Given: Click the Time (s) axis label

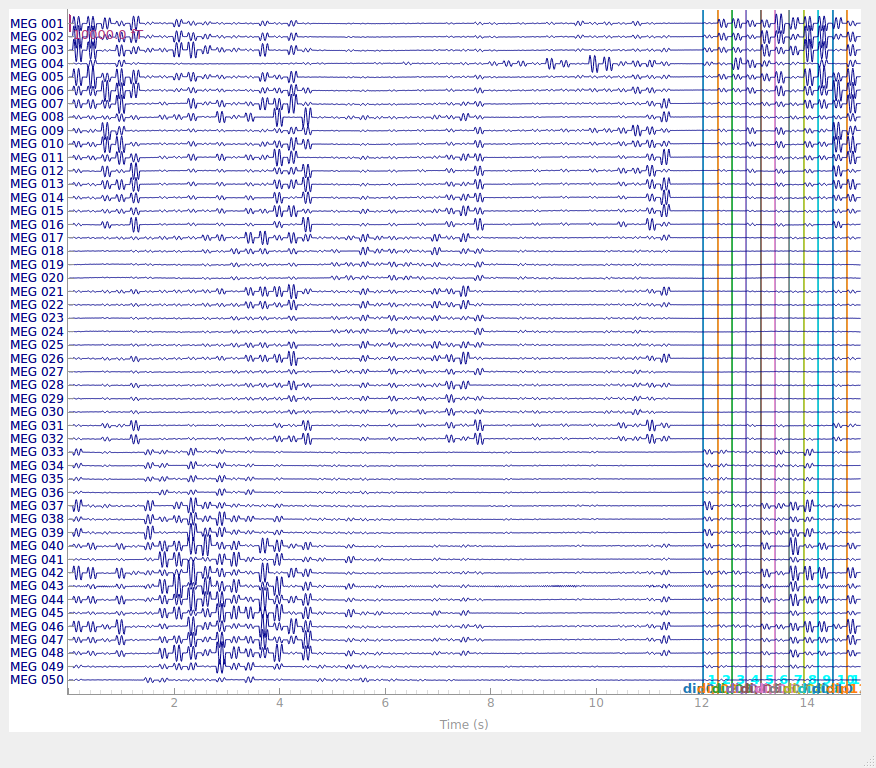Looking at the screenshot, I should coord(464,724).
